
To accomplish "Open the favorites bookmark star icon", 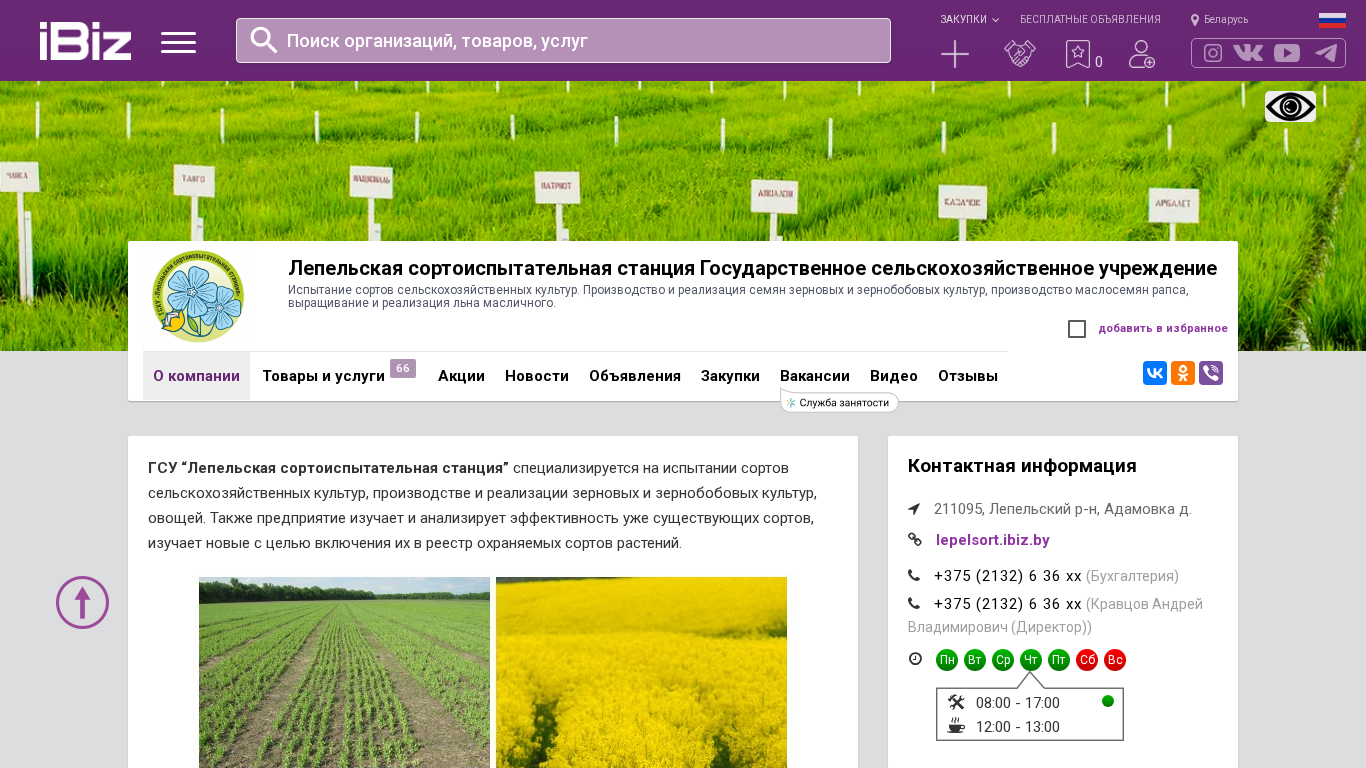I will [x=1077, y=54].
